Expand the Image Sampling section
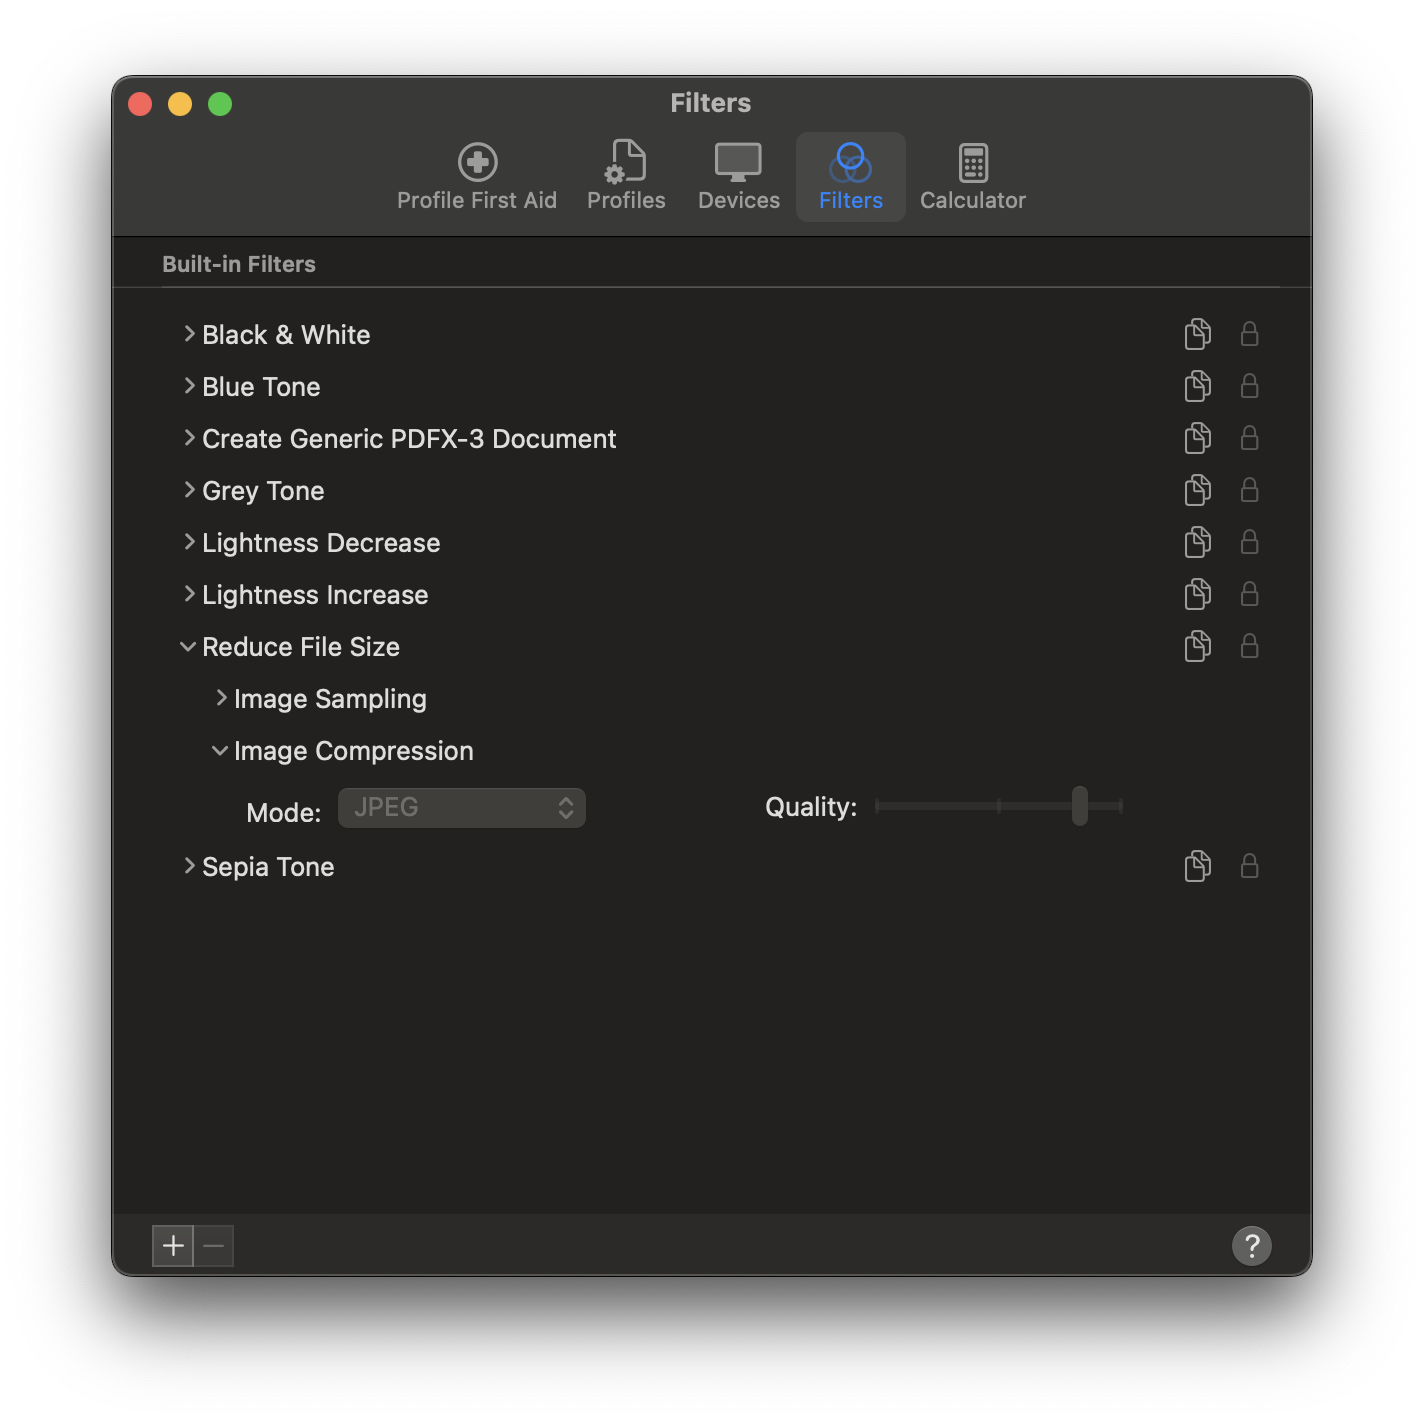 220,698
